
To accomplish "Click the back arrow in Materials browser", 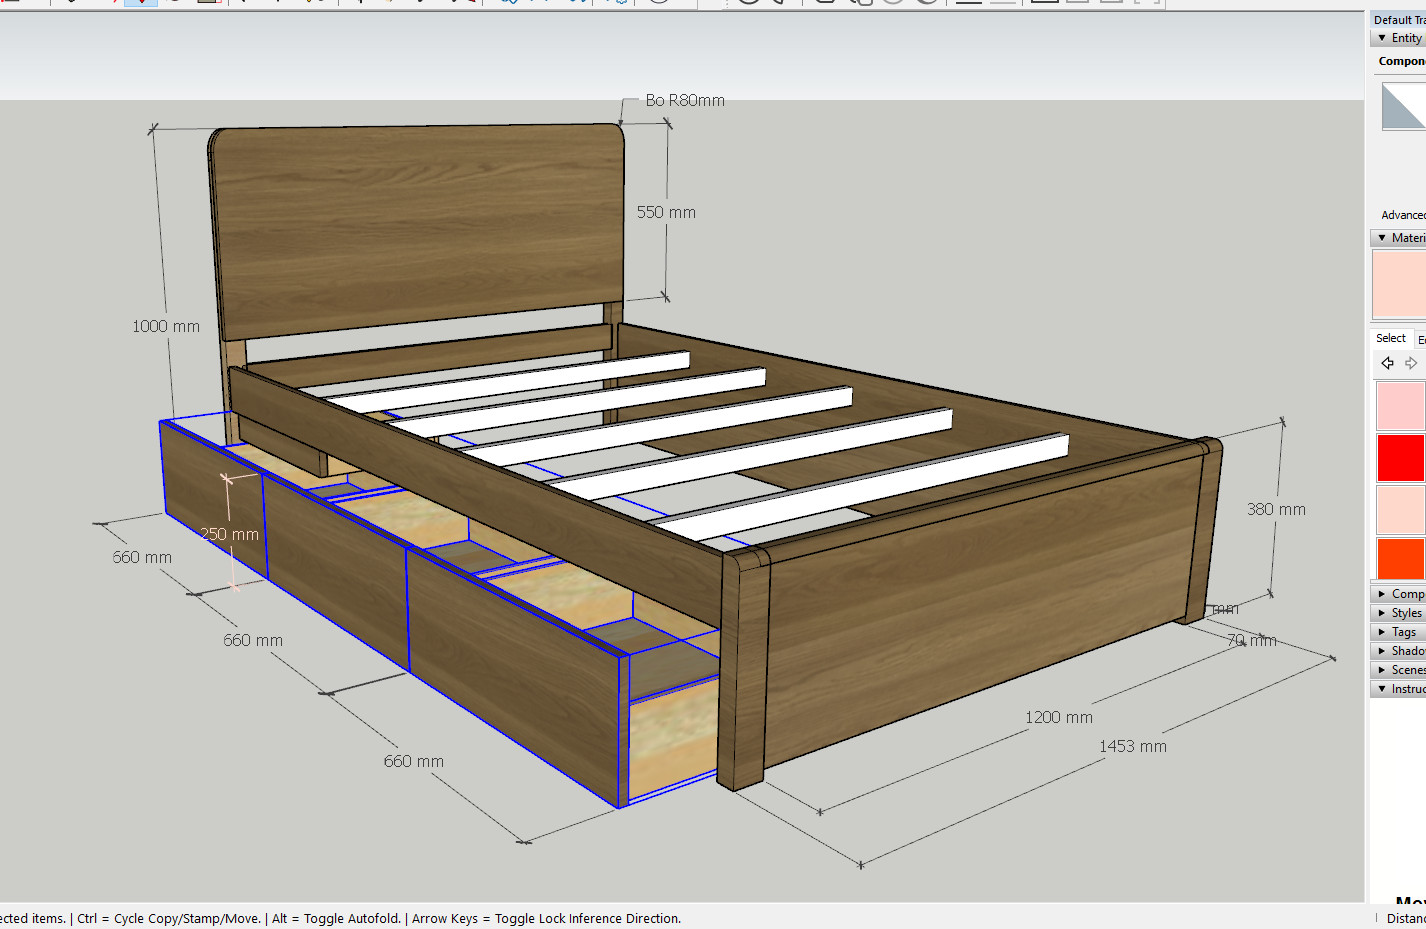I will point(1387,363).
